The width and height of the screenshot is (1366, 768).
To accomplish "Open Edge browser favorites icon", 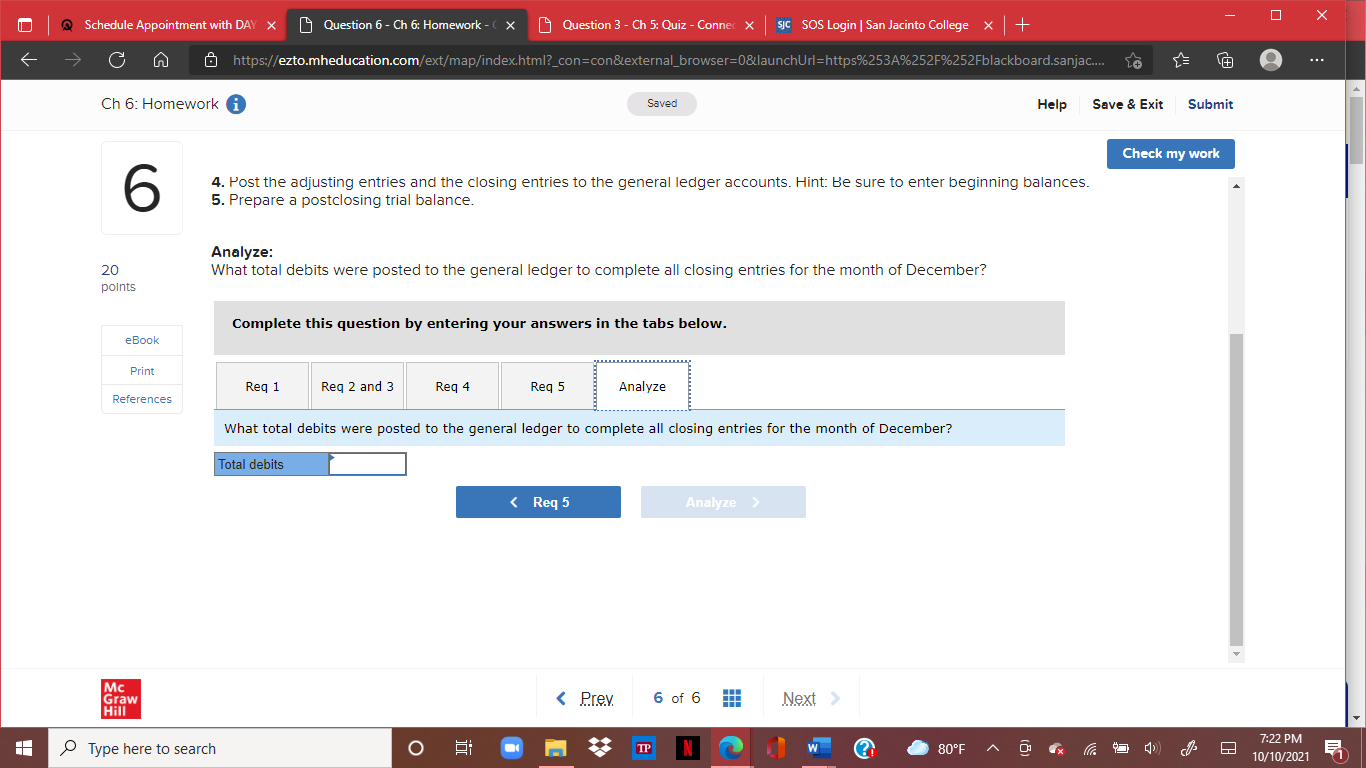I will click(x=1181, y=60).
